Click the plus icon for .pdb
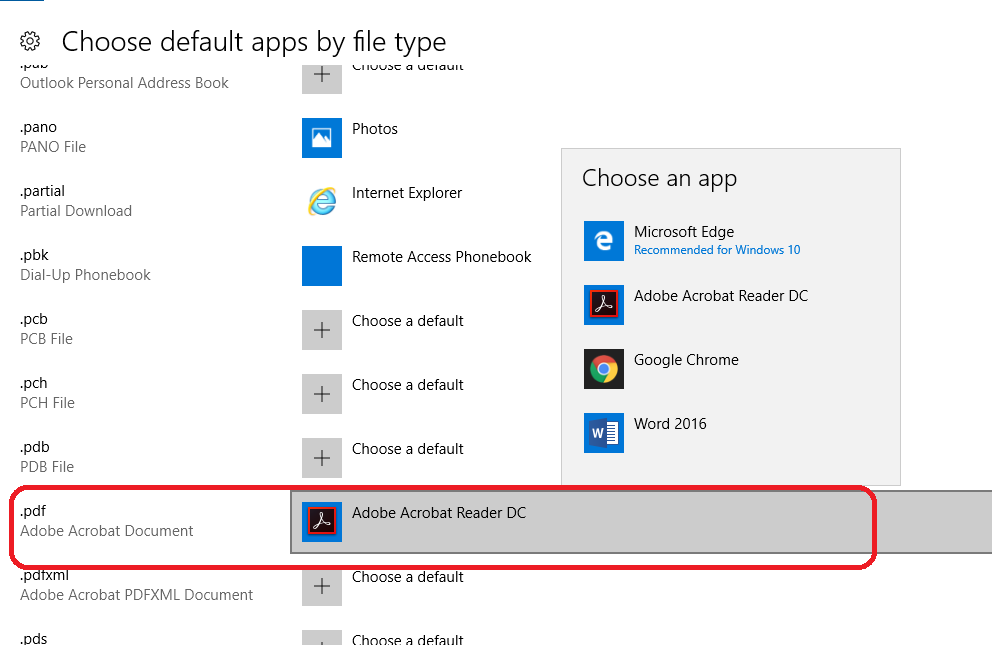Image resolution: width=992 pixels, height=645 pixels. coord(322,458)
